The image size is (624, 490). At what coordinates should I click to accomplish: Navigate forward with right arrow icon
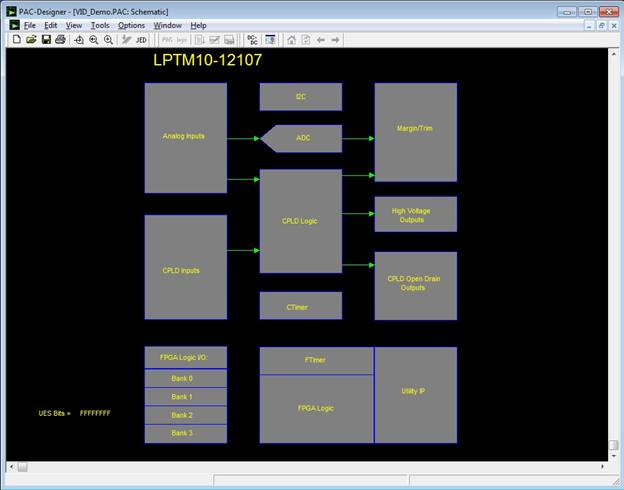335,40
